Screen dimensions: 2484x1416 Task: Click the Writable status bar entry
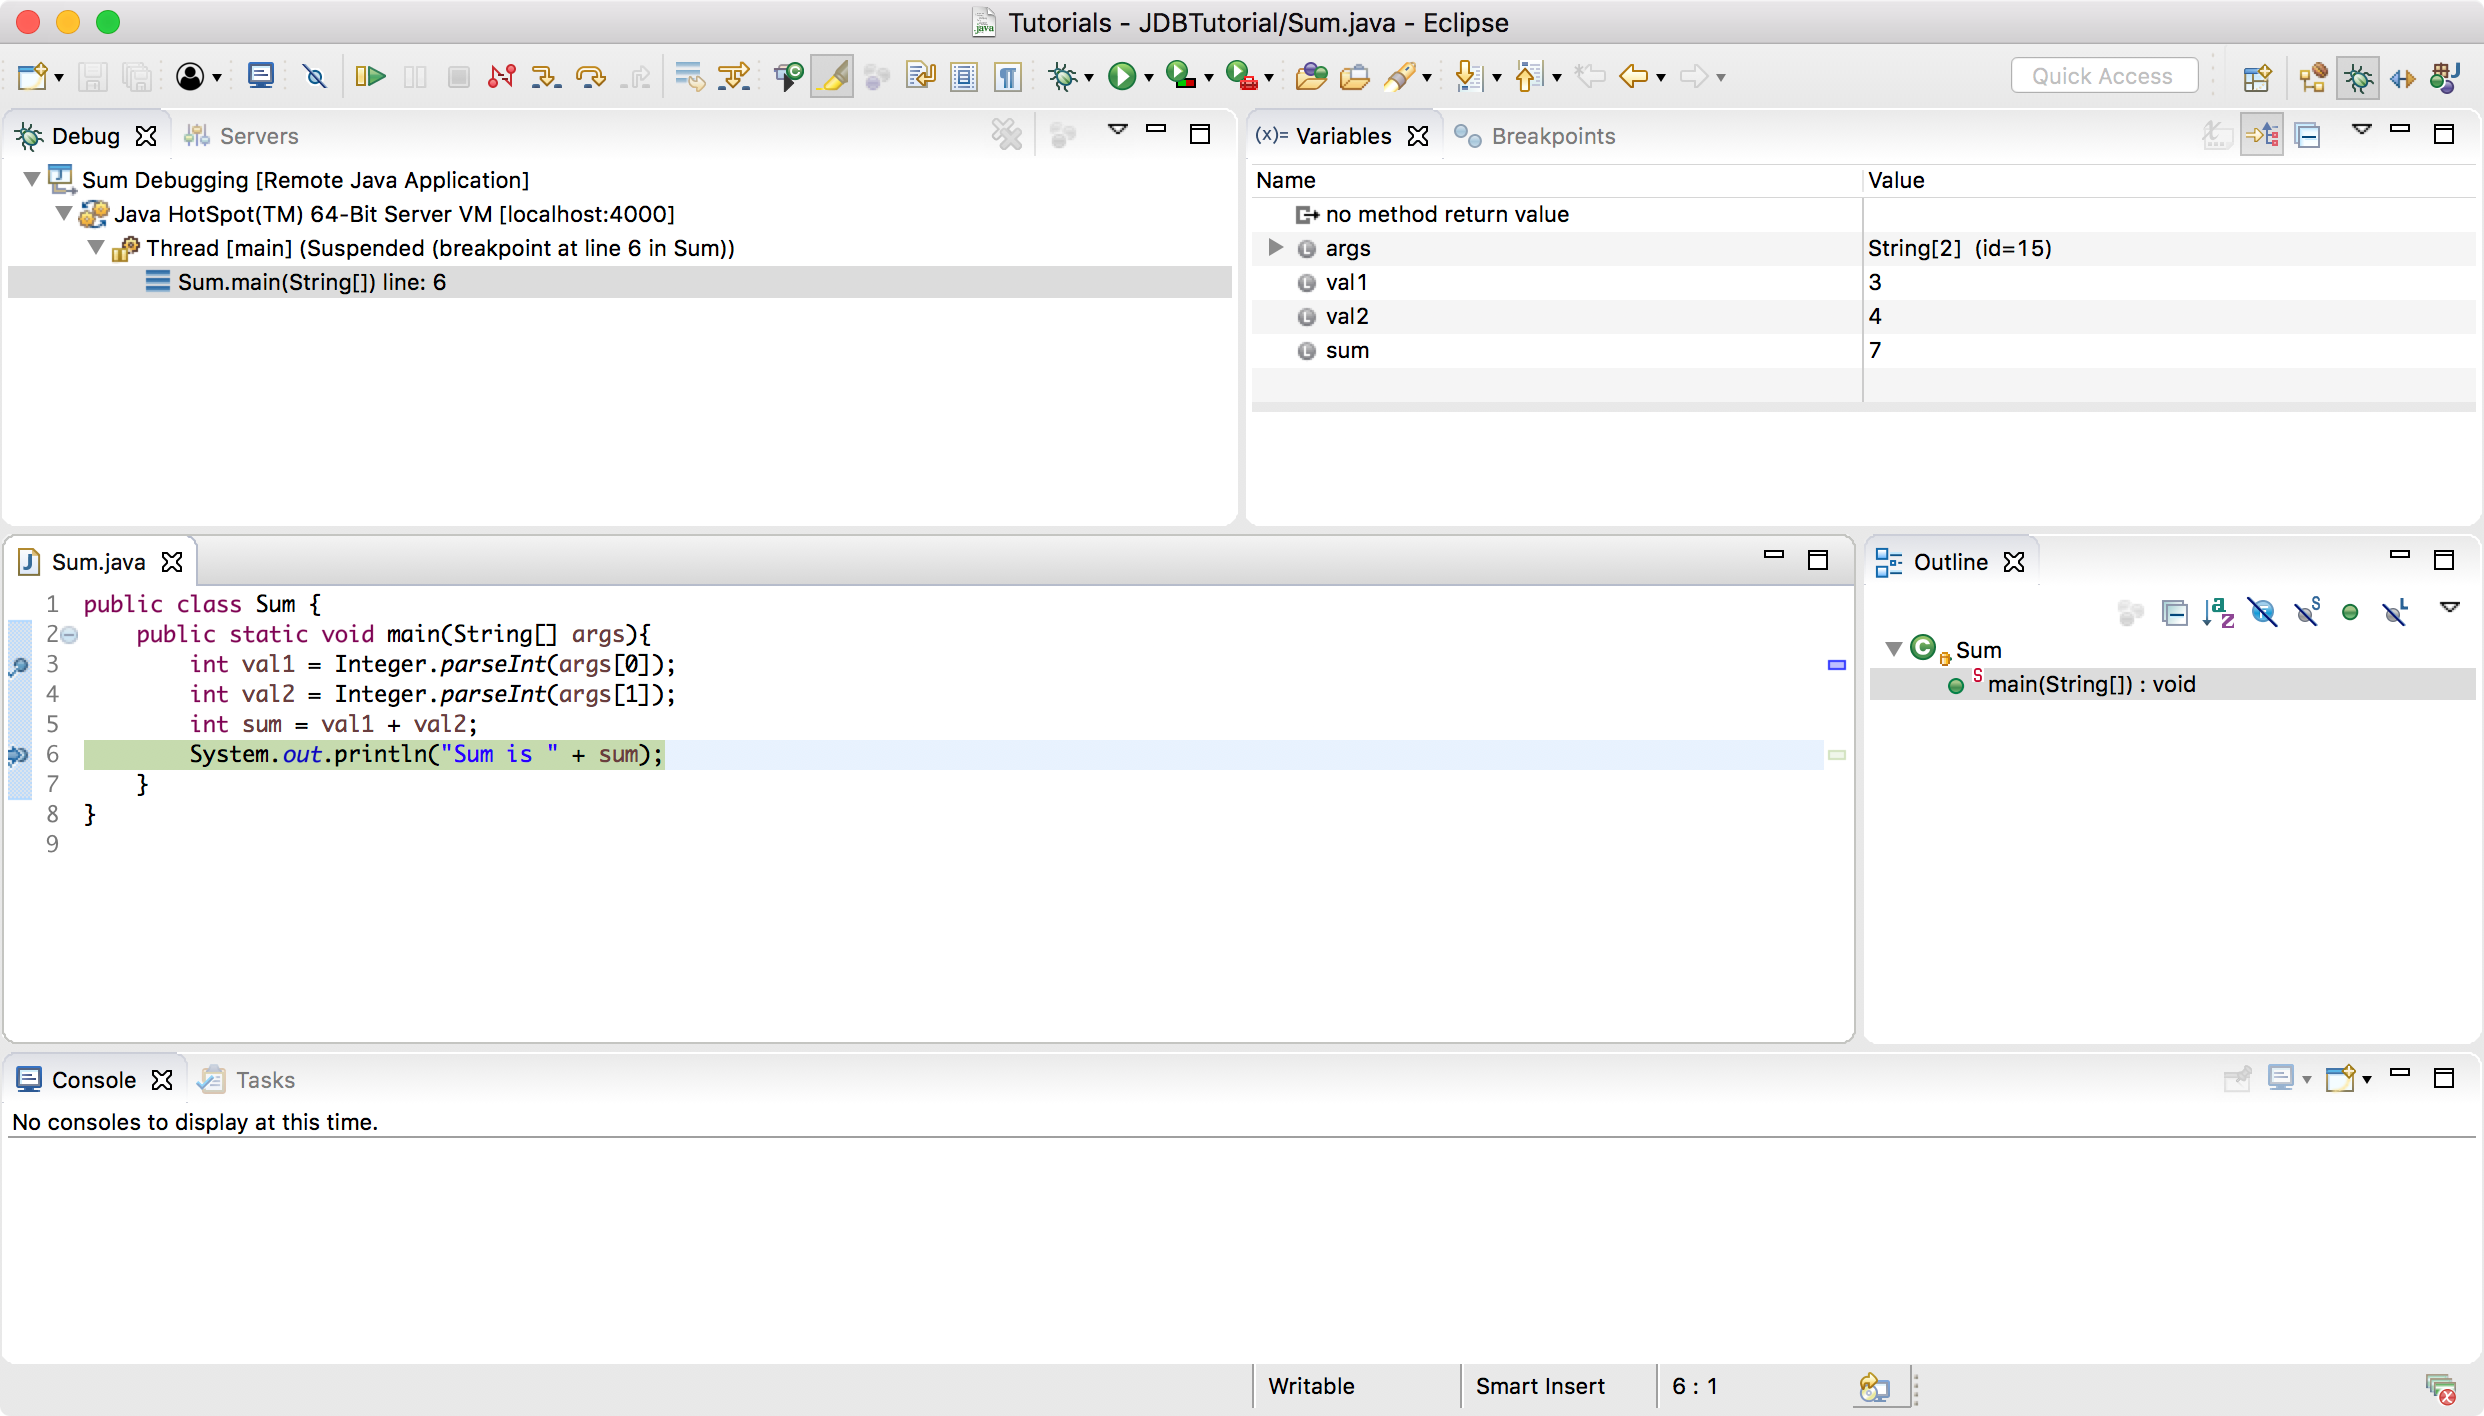(x=1311, y=1386)
